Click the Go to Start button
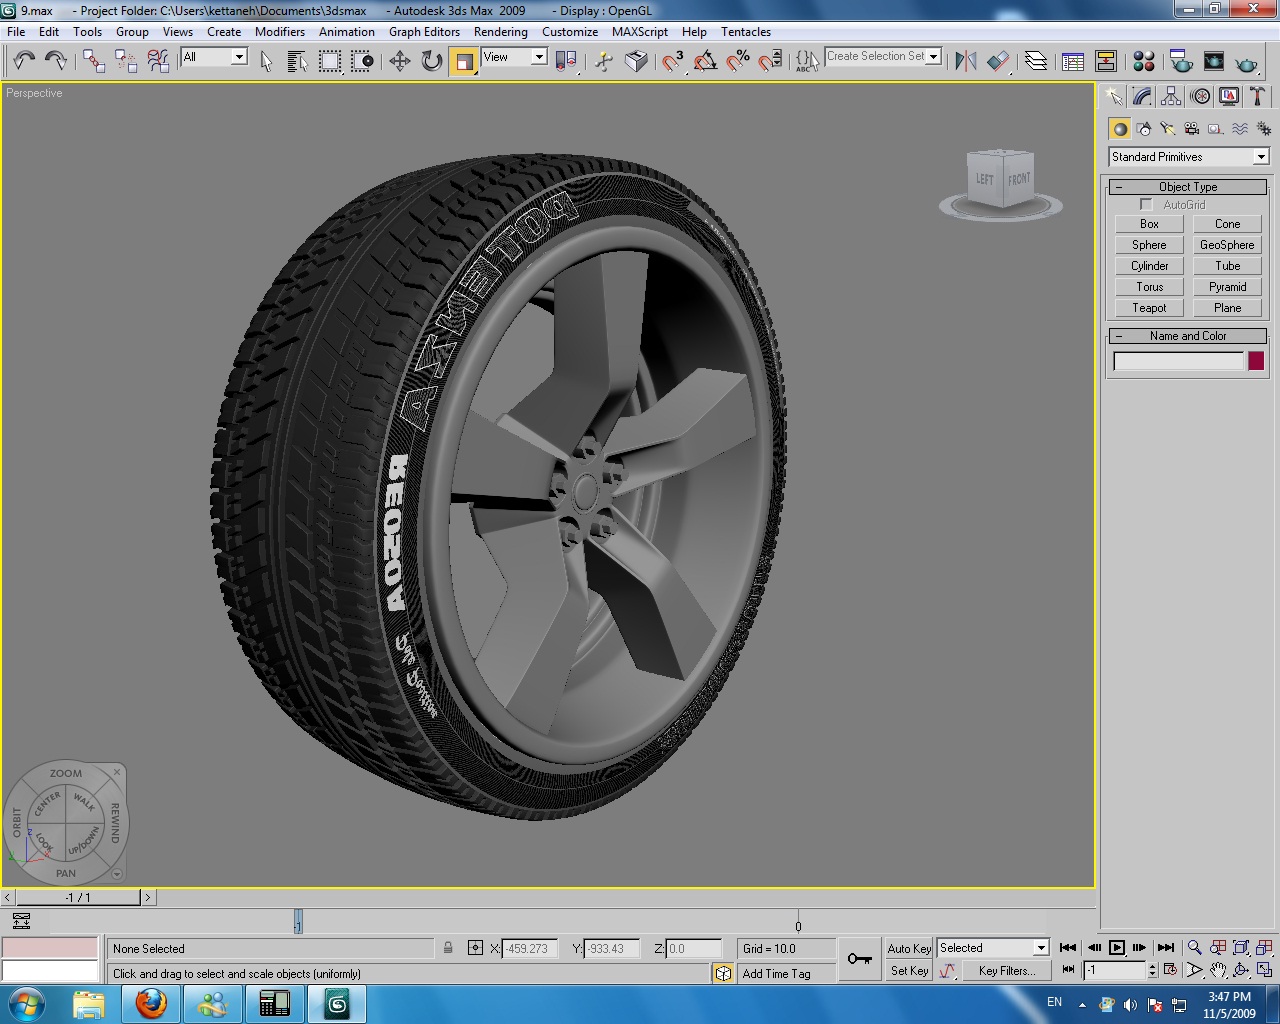This screenshot has height=1024, width=1280. coord(1068,948)
